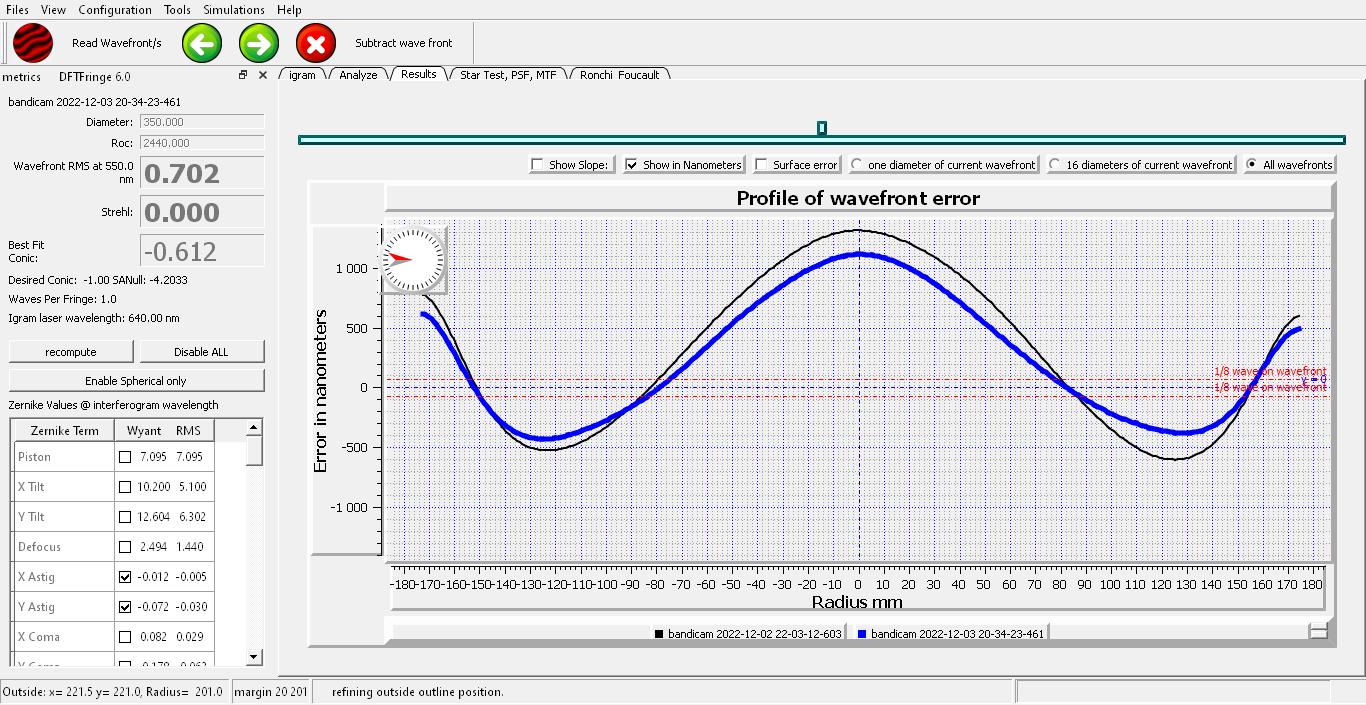
Task: Toggle the X Astig Zernike checkbox
Action: point(125,577)
